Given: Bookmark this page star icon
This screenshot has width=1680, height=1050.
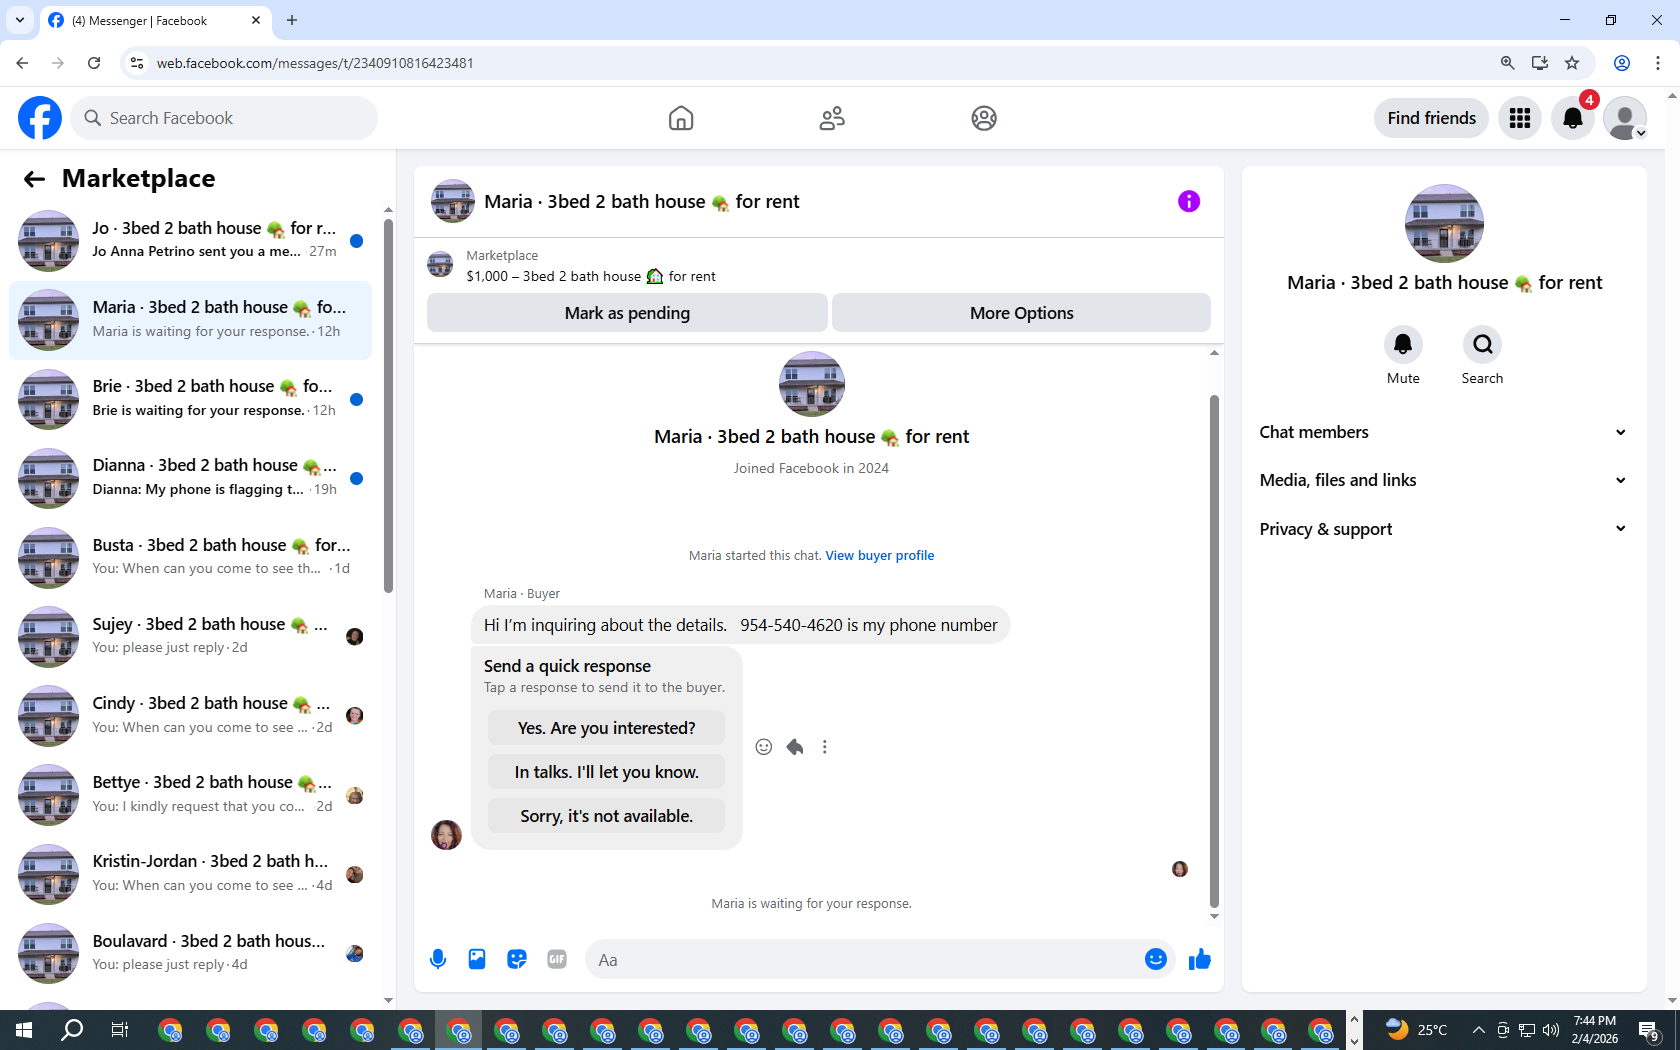Looking at the screenshot, I should pyautogui.click(x=1572, y=63).
